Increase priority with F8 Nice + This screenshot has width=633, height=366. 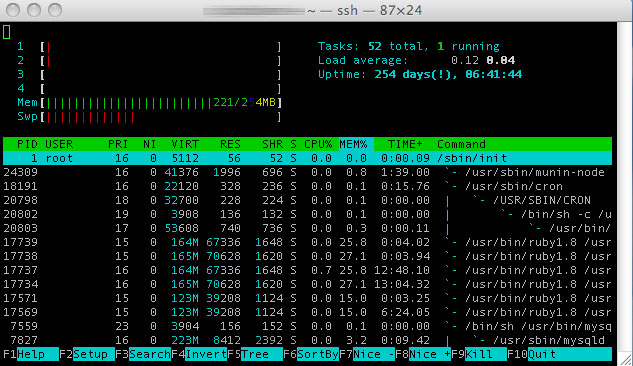[423, 354]
